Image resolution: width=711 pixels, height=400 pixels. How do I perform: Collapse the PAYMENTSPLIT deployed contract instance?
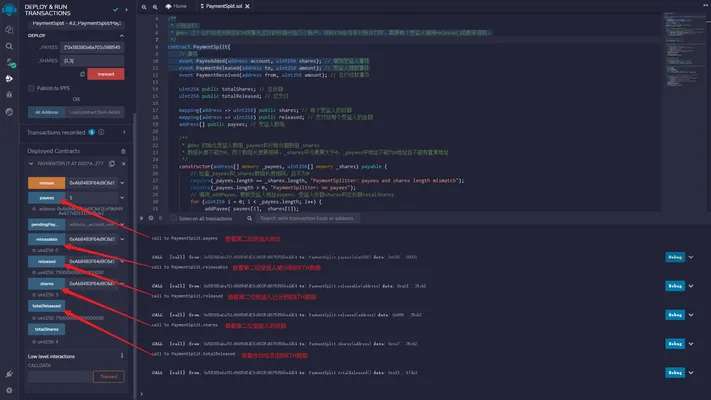pyautogui.click(x=31, y=164)
